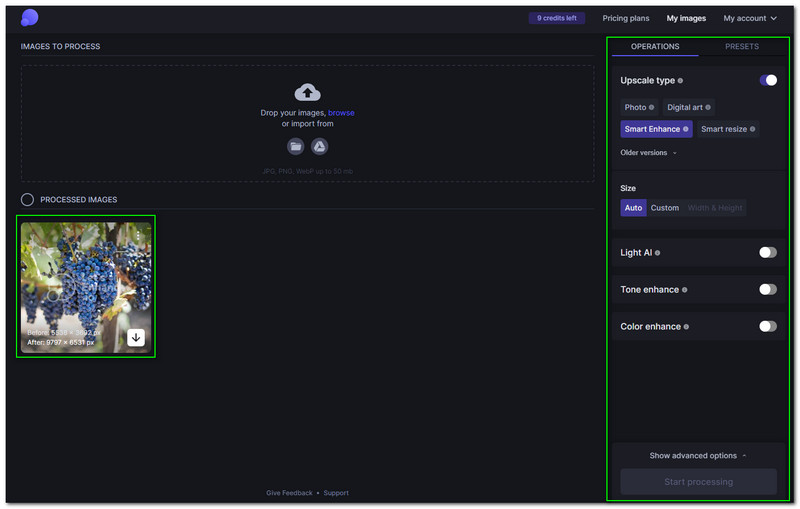This screenshot has width=800, height=509.
Task: Open the three-dot menu on grapes thumbnail
Action: [x=139, y=235]
